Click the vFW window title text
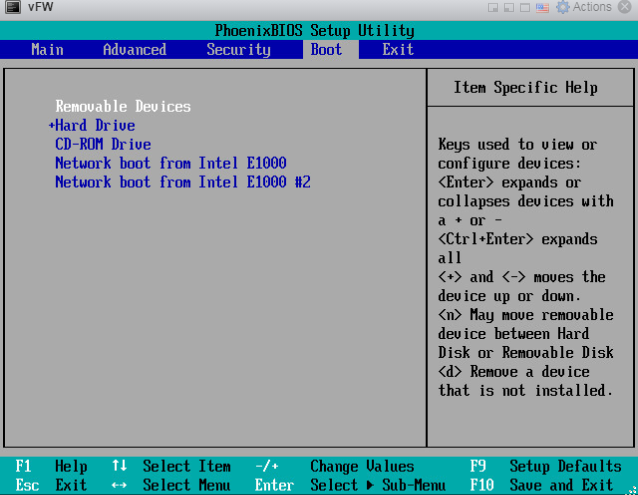The width and height of the screenshot is (638, 495). [40, 7]
